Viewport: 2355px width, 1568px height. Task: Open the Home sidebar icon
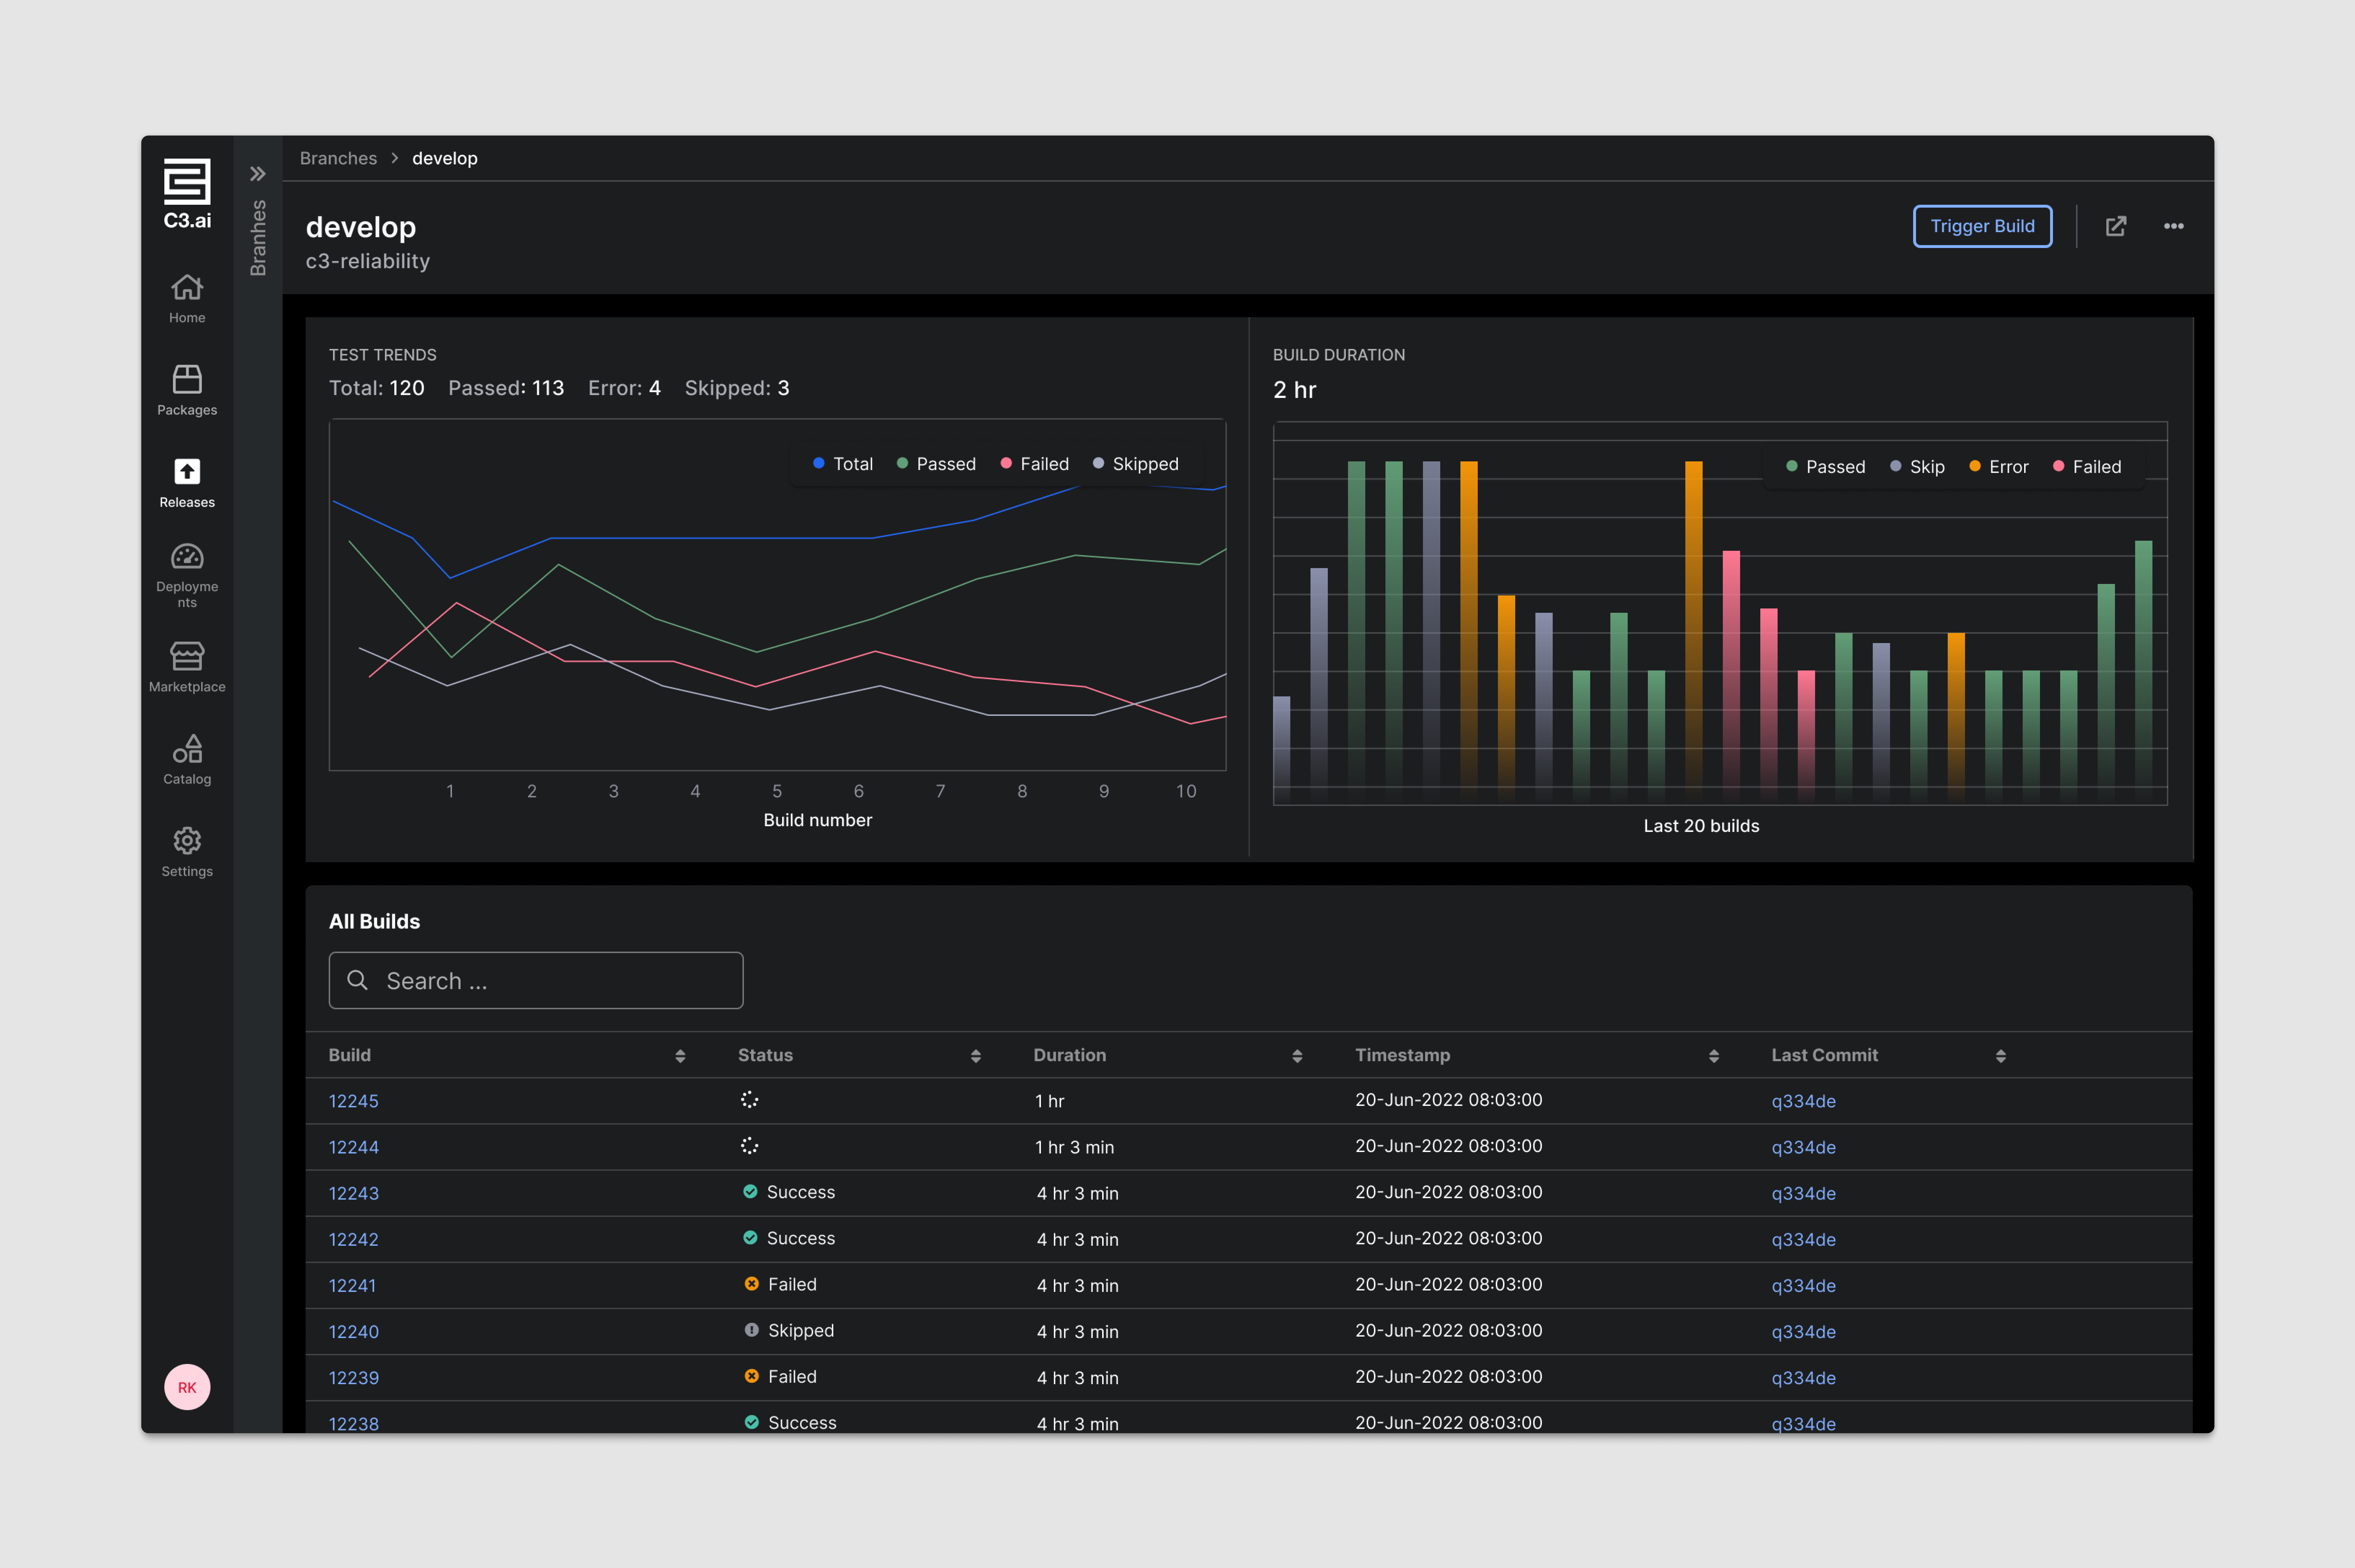point(187,288)
